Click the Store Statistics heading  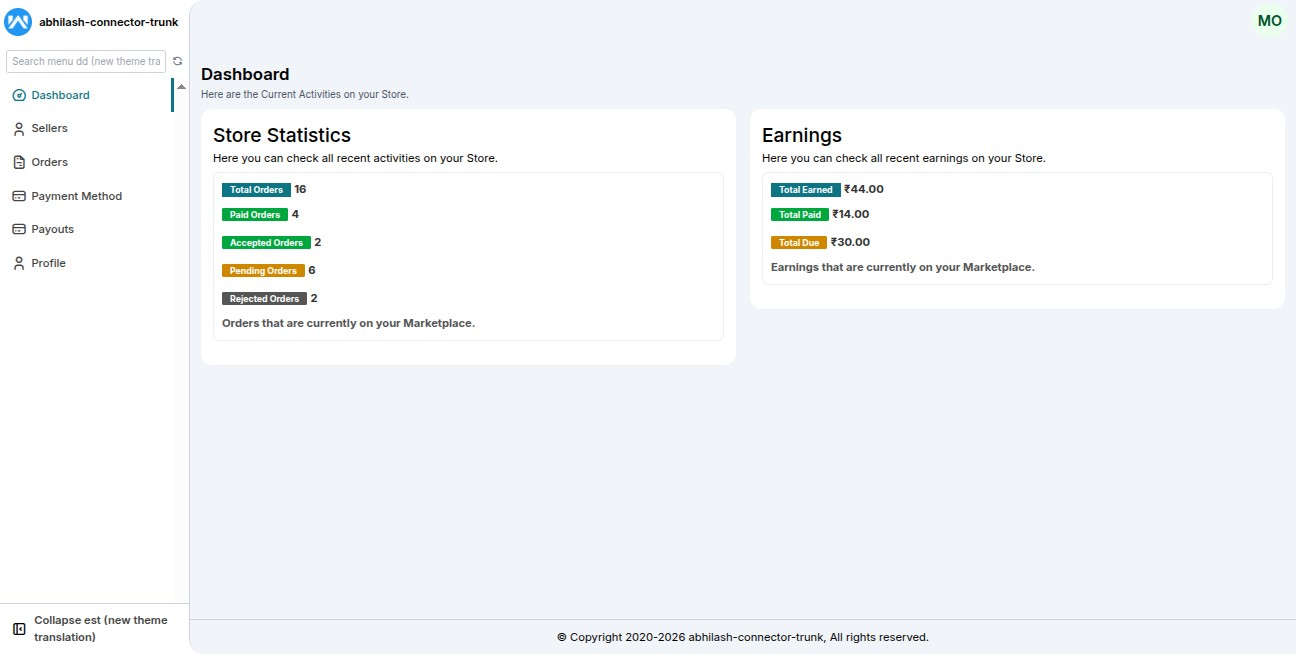(282, 135)
